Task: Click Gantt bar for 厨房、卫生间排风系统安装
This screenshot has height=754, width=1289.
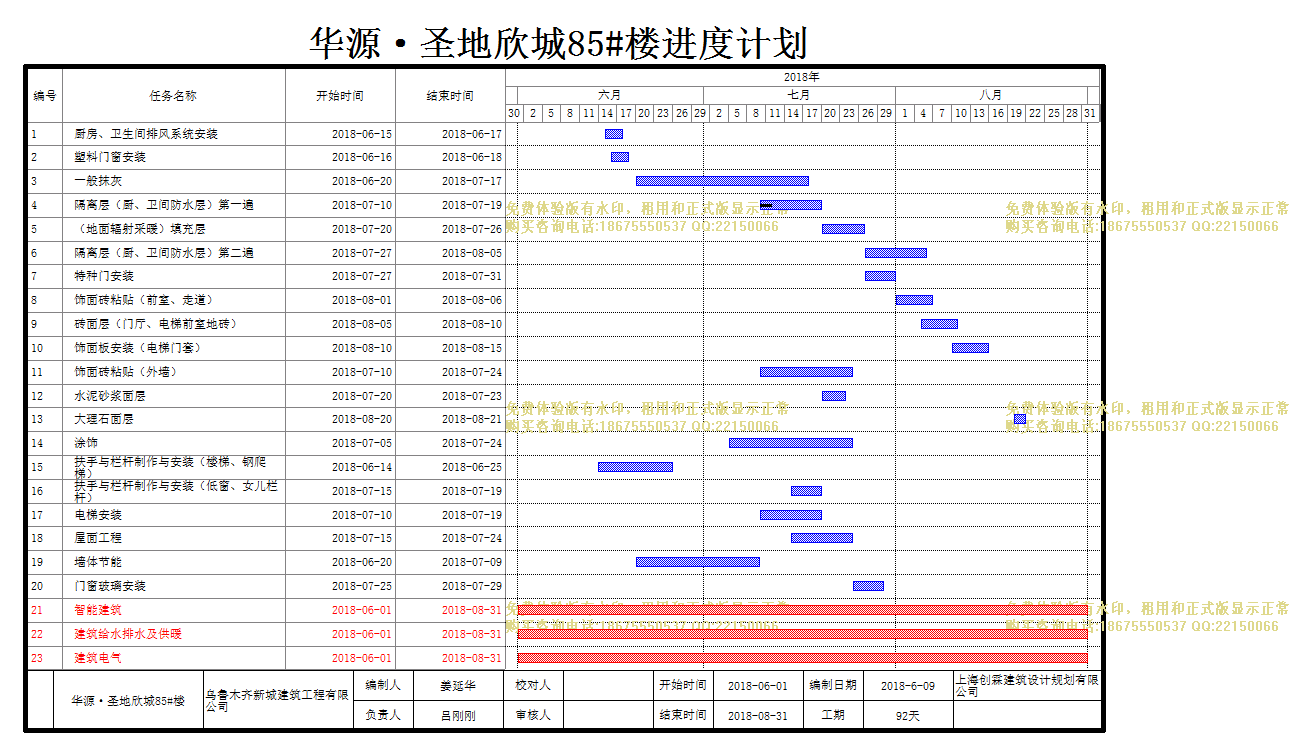Action: click(x=613, y=134)
